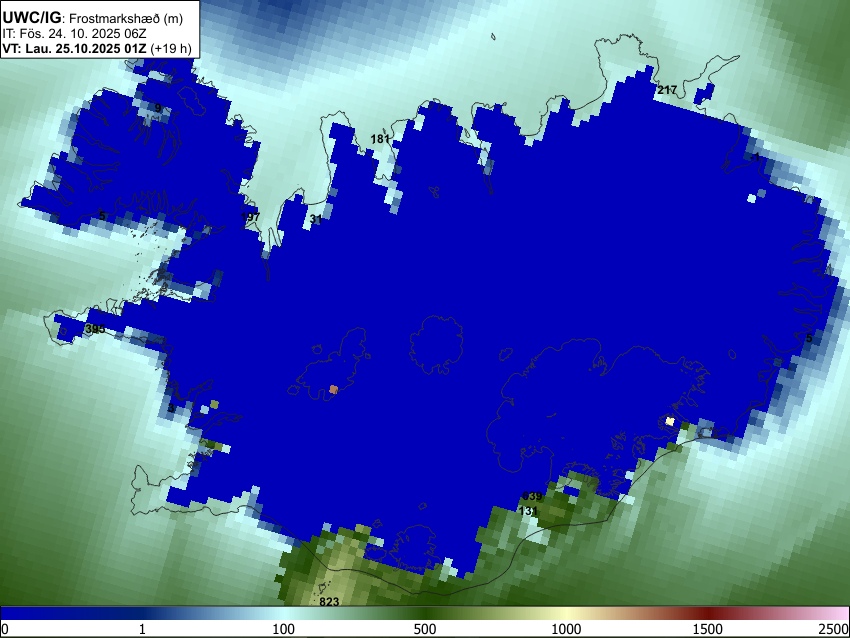Click the pale yellow color bar segment above 1000

(x=566, y=613)
